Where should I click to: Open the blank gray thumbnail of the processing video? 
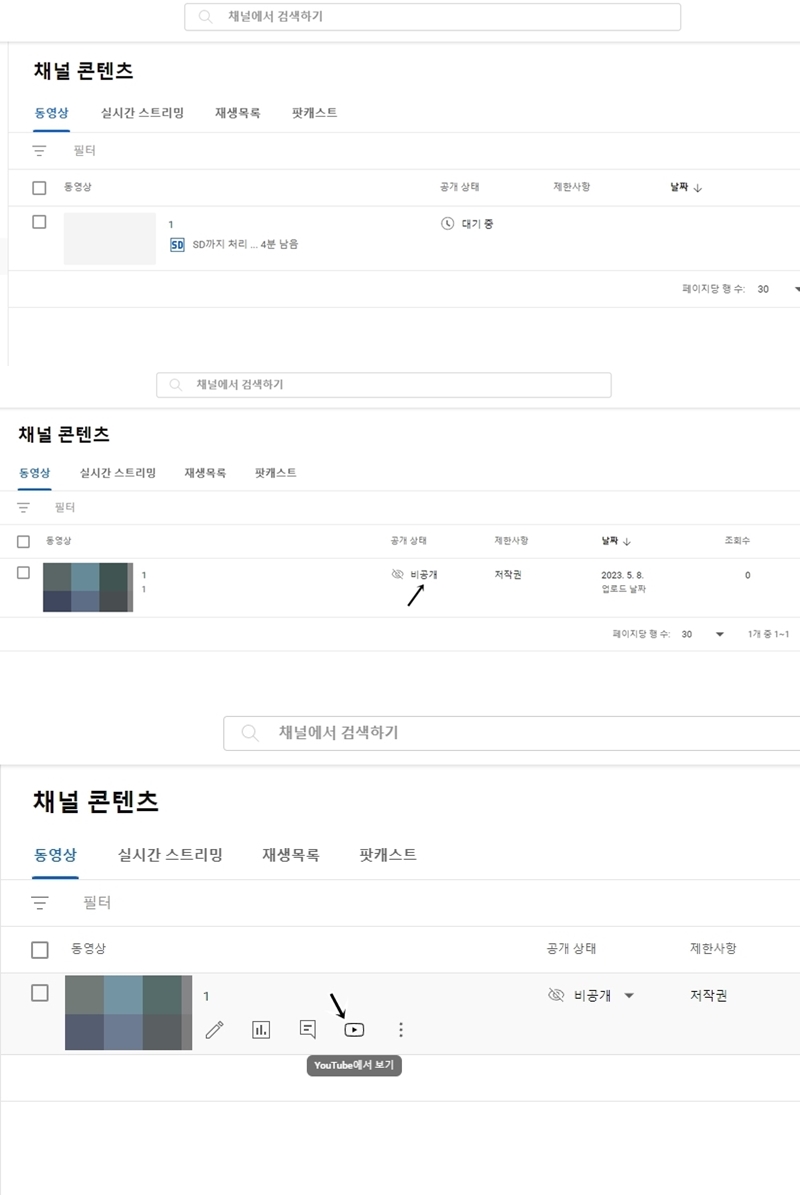coord(110,239)
